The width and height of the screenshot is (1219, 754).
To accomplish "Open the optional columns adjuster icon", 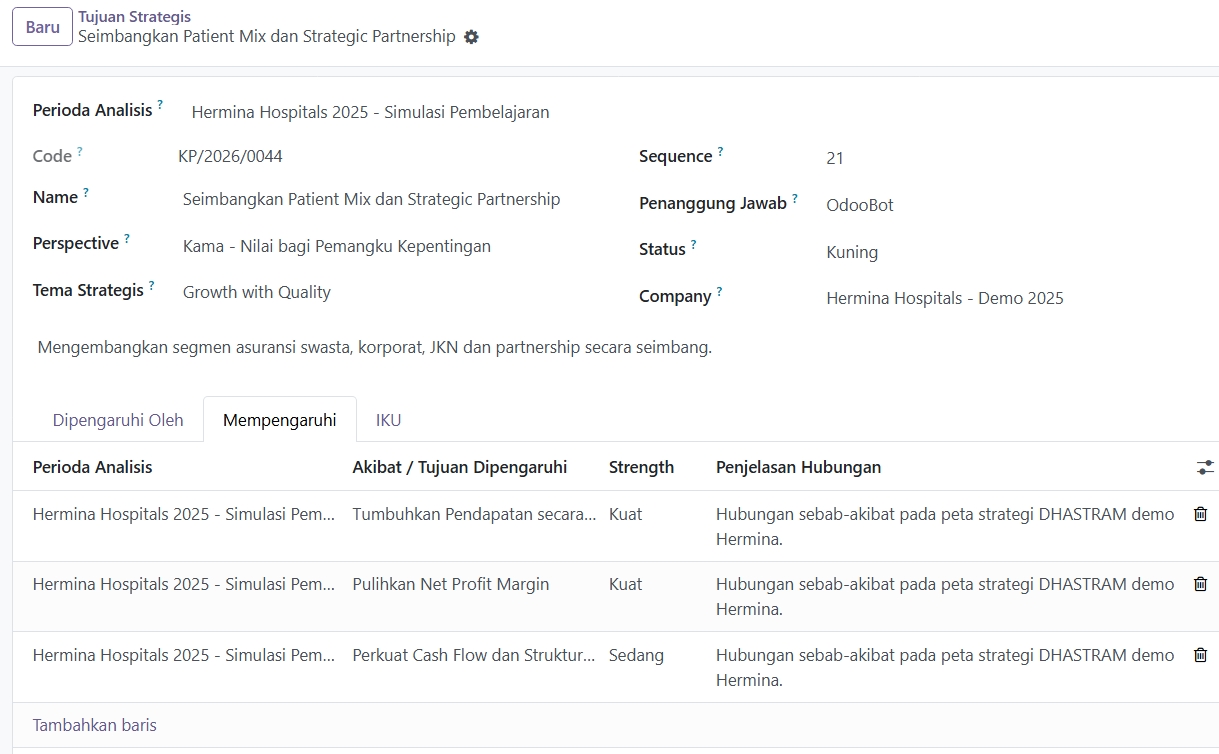I will (1205, 467).
